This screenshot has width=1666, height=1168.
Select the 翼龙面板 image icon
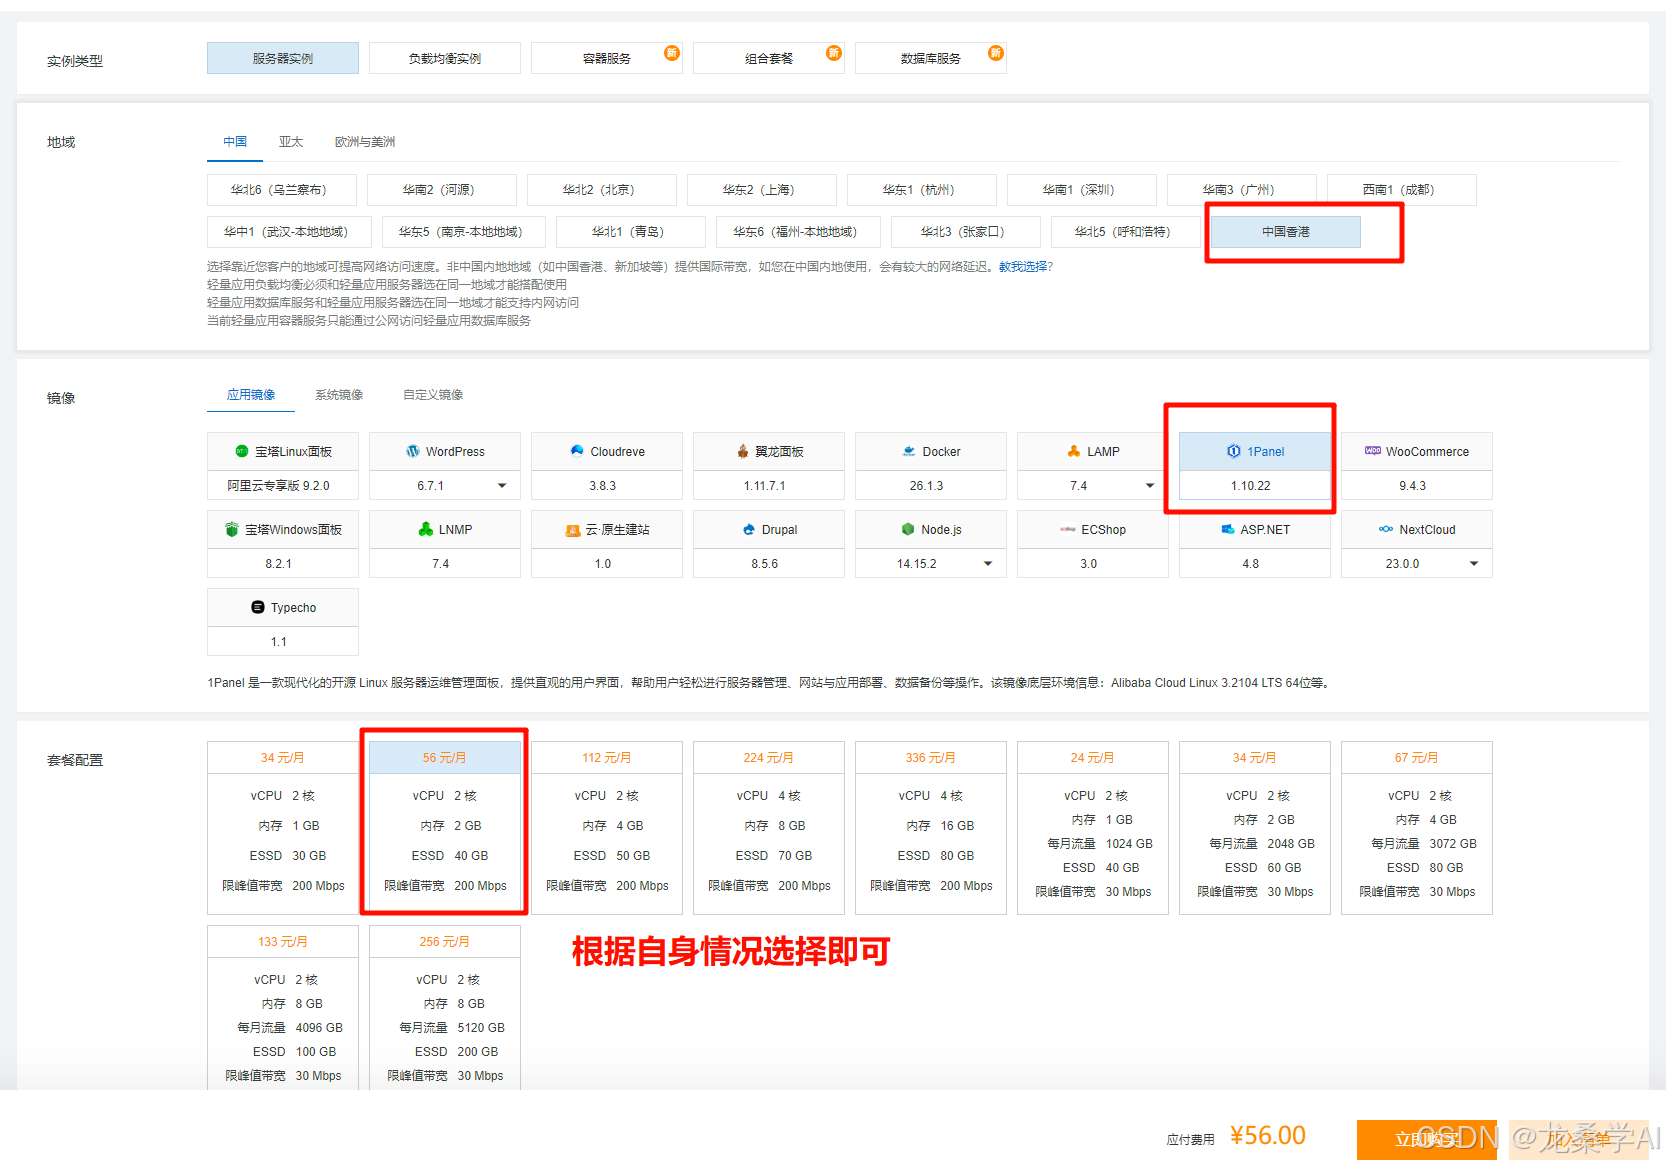(742, 451)
